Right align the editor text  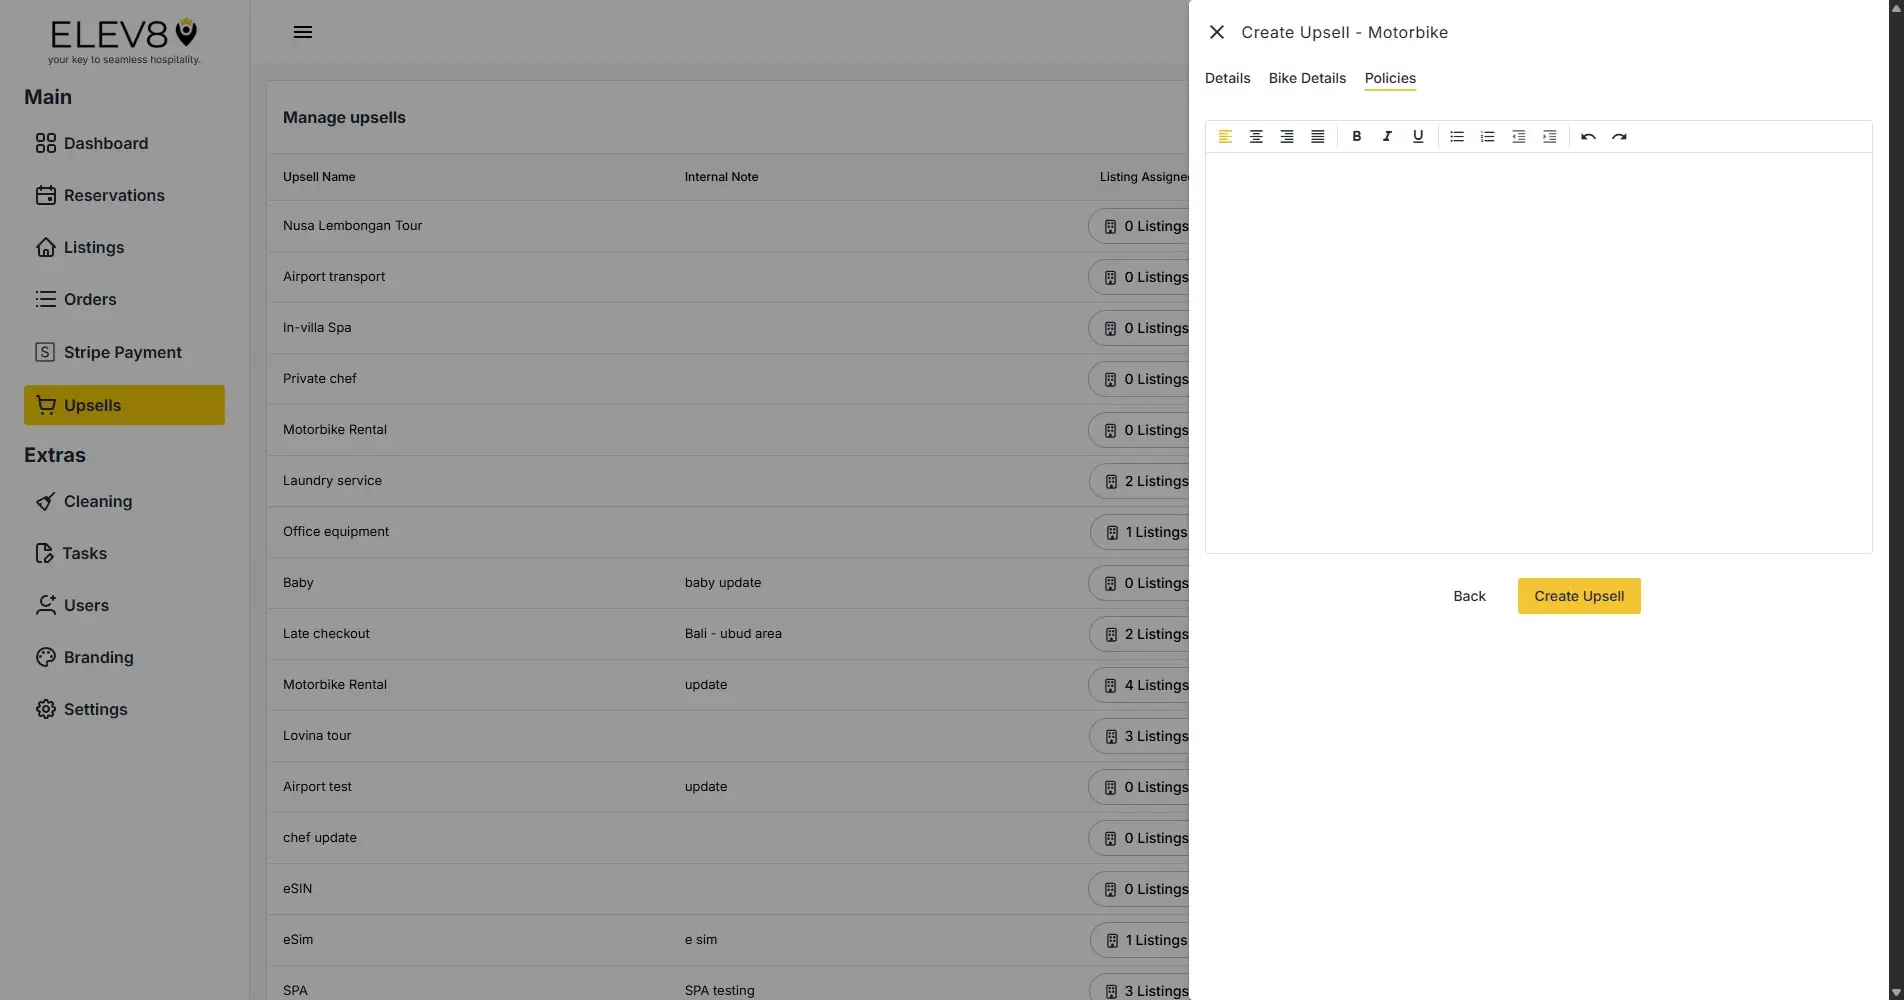point(1287,137)
